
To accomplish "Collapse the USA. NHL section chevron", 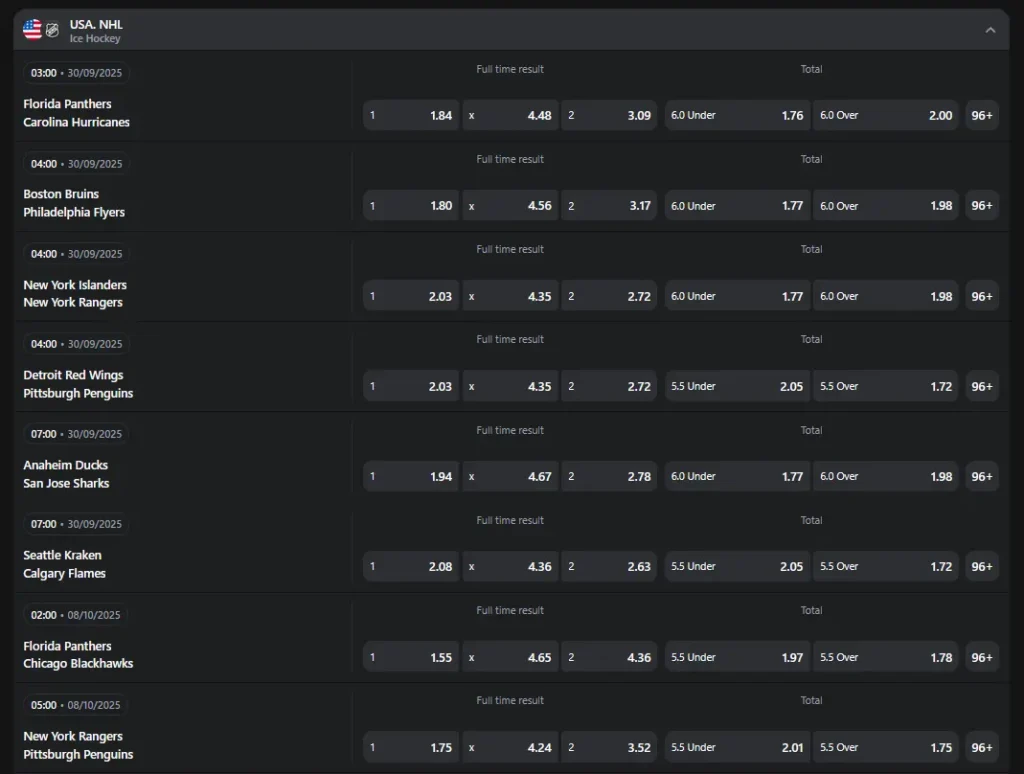I will coord(990,30).
